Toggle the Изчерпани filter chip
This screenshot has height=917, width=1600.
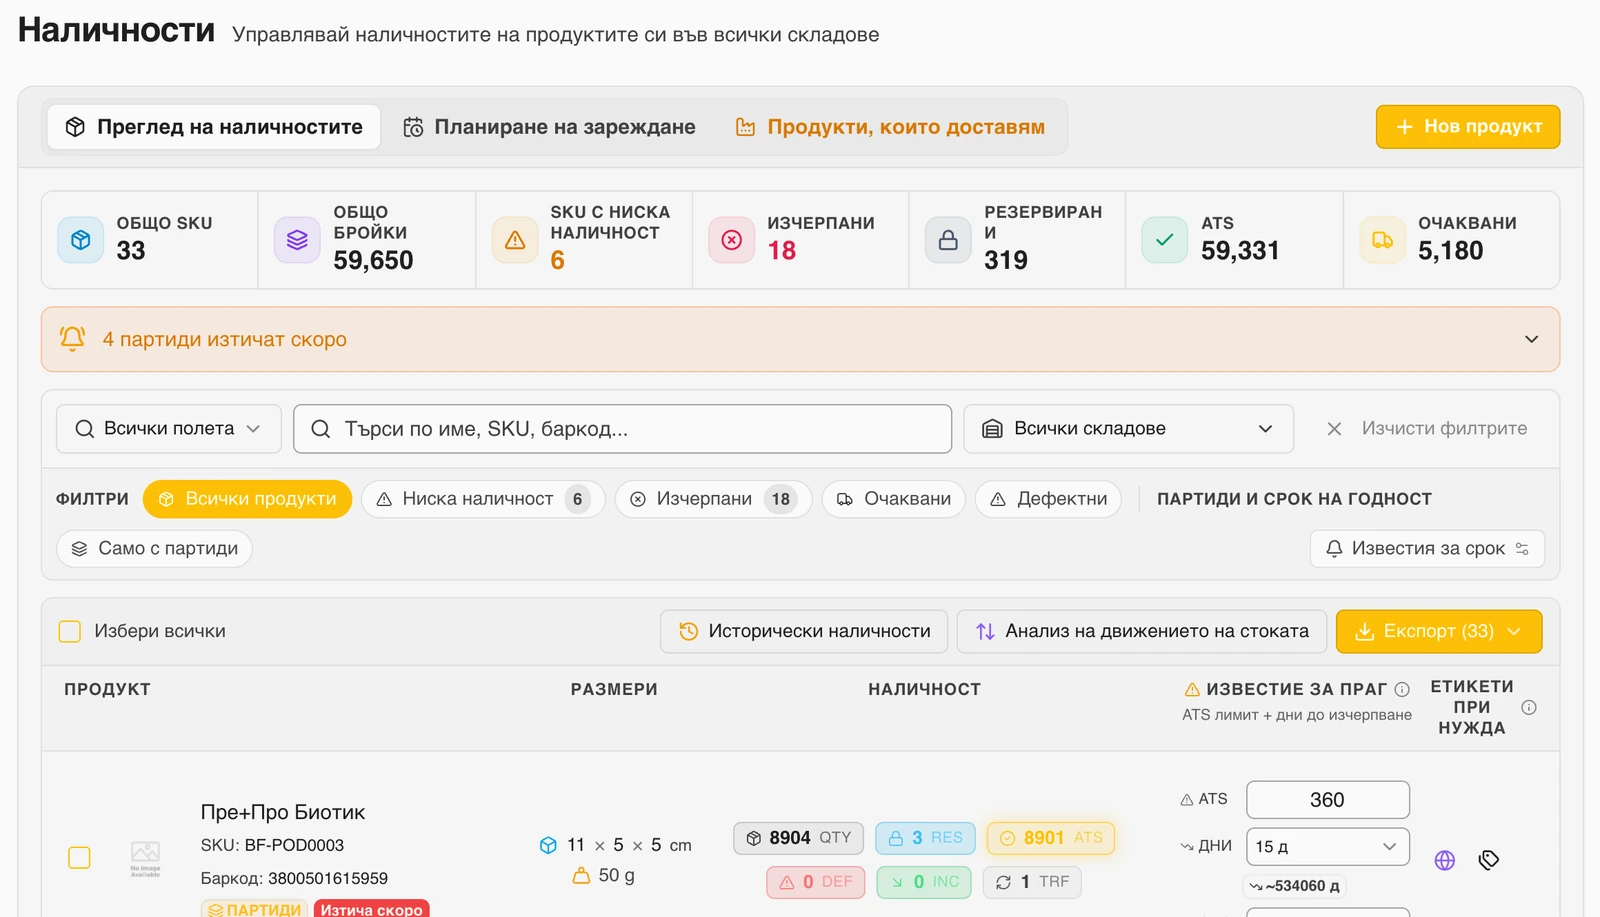pos(713,499)
